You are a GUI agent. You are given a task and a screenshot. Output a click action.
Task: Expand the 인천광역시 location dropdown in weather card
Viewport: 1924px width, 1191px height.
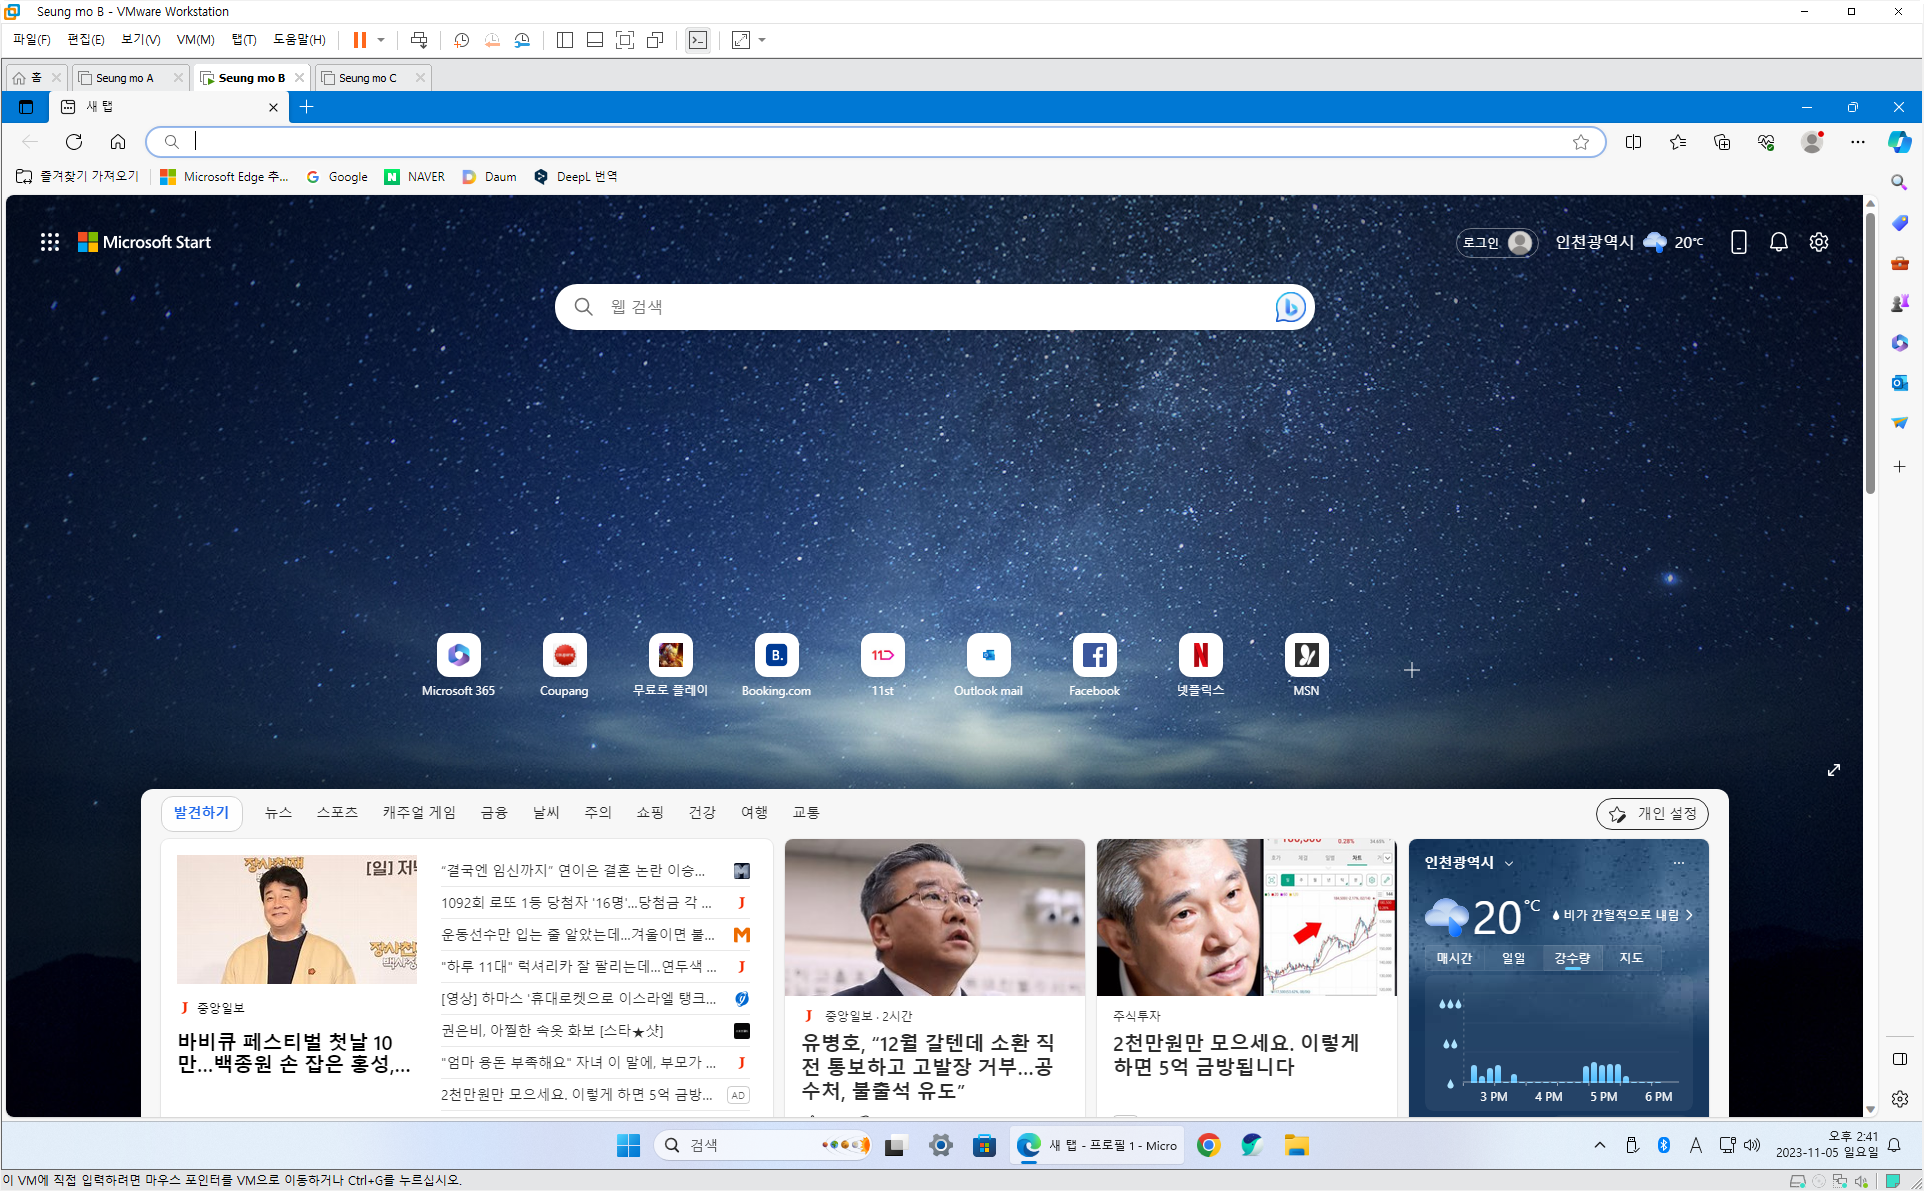1509,863
